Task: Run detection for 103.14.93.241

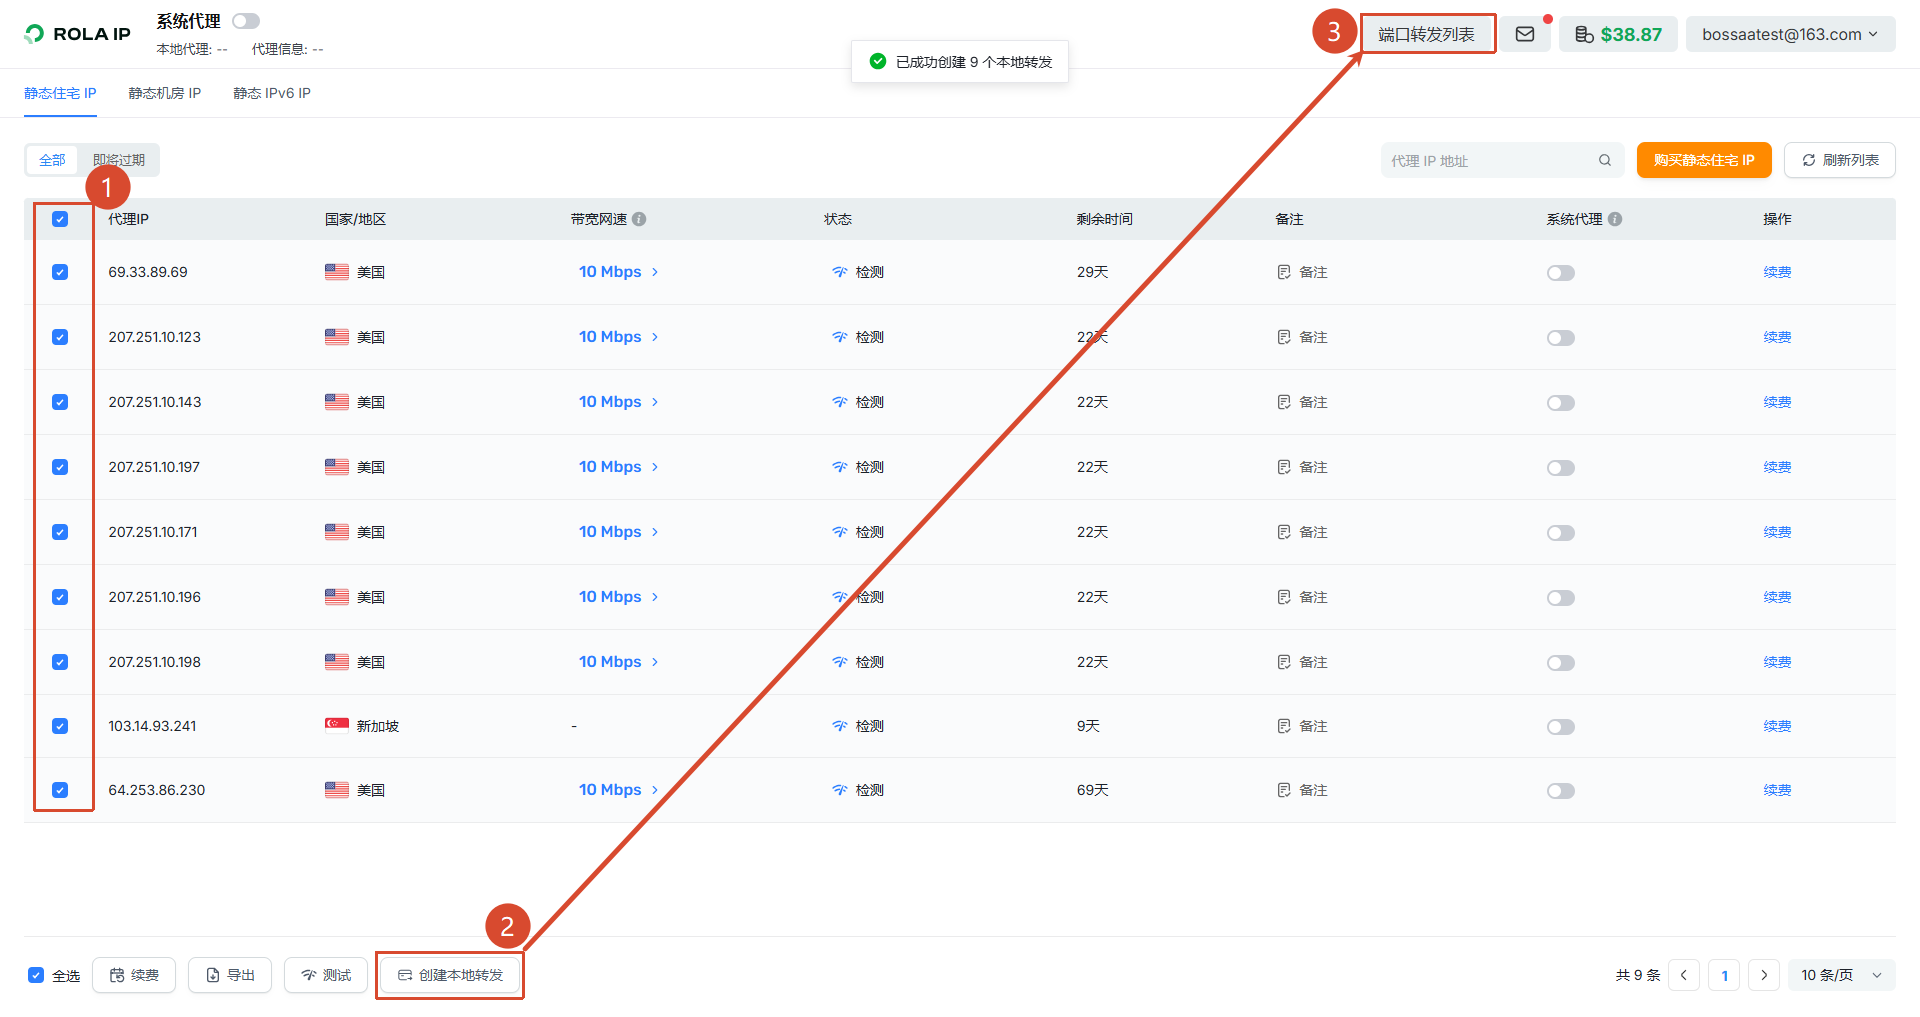Action: [858, 726]
